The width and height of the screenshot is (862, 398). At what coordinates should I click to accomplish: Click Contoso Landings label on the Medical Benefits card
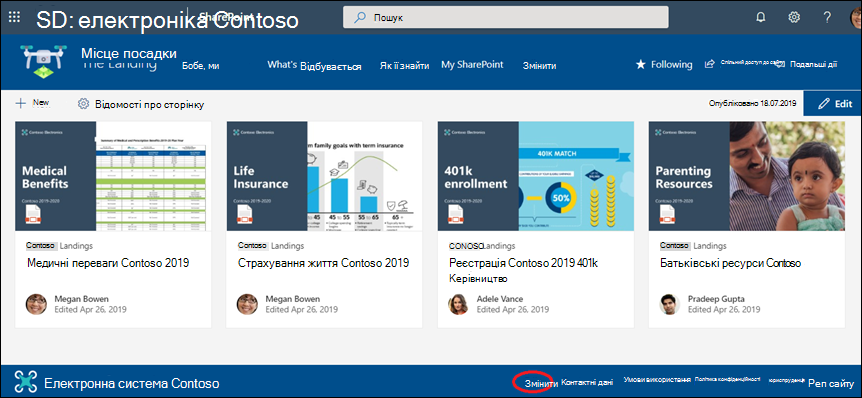(59, 246)
